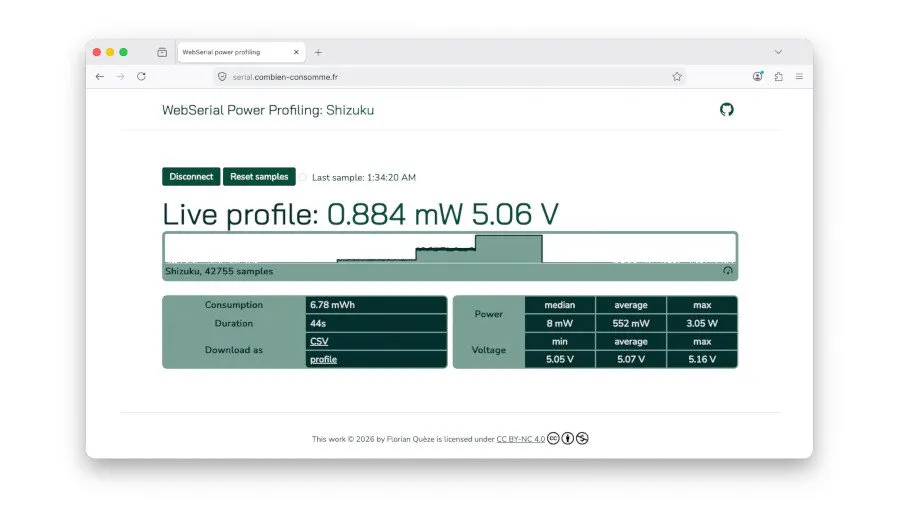This screenshot has width=899, height=506.
Task: Click the "5.16 V" max voltage cell
Action: (702, 359)
